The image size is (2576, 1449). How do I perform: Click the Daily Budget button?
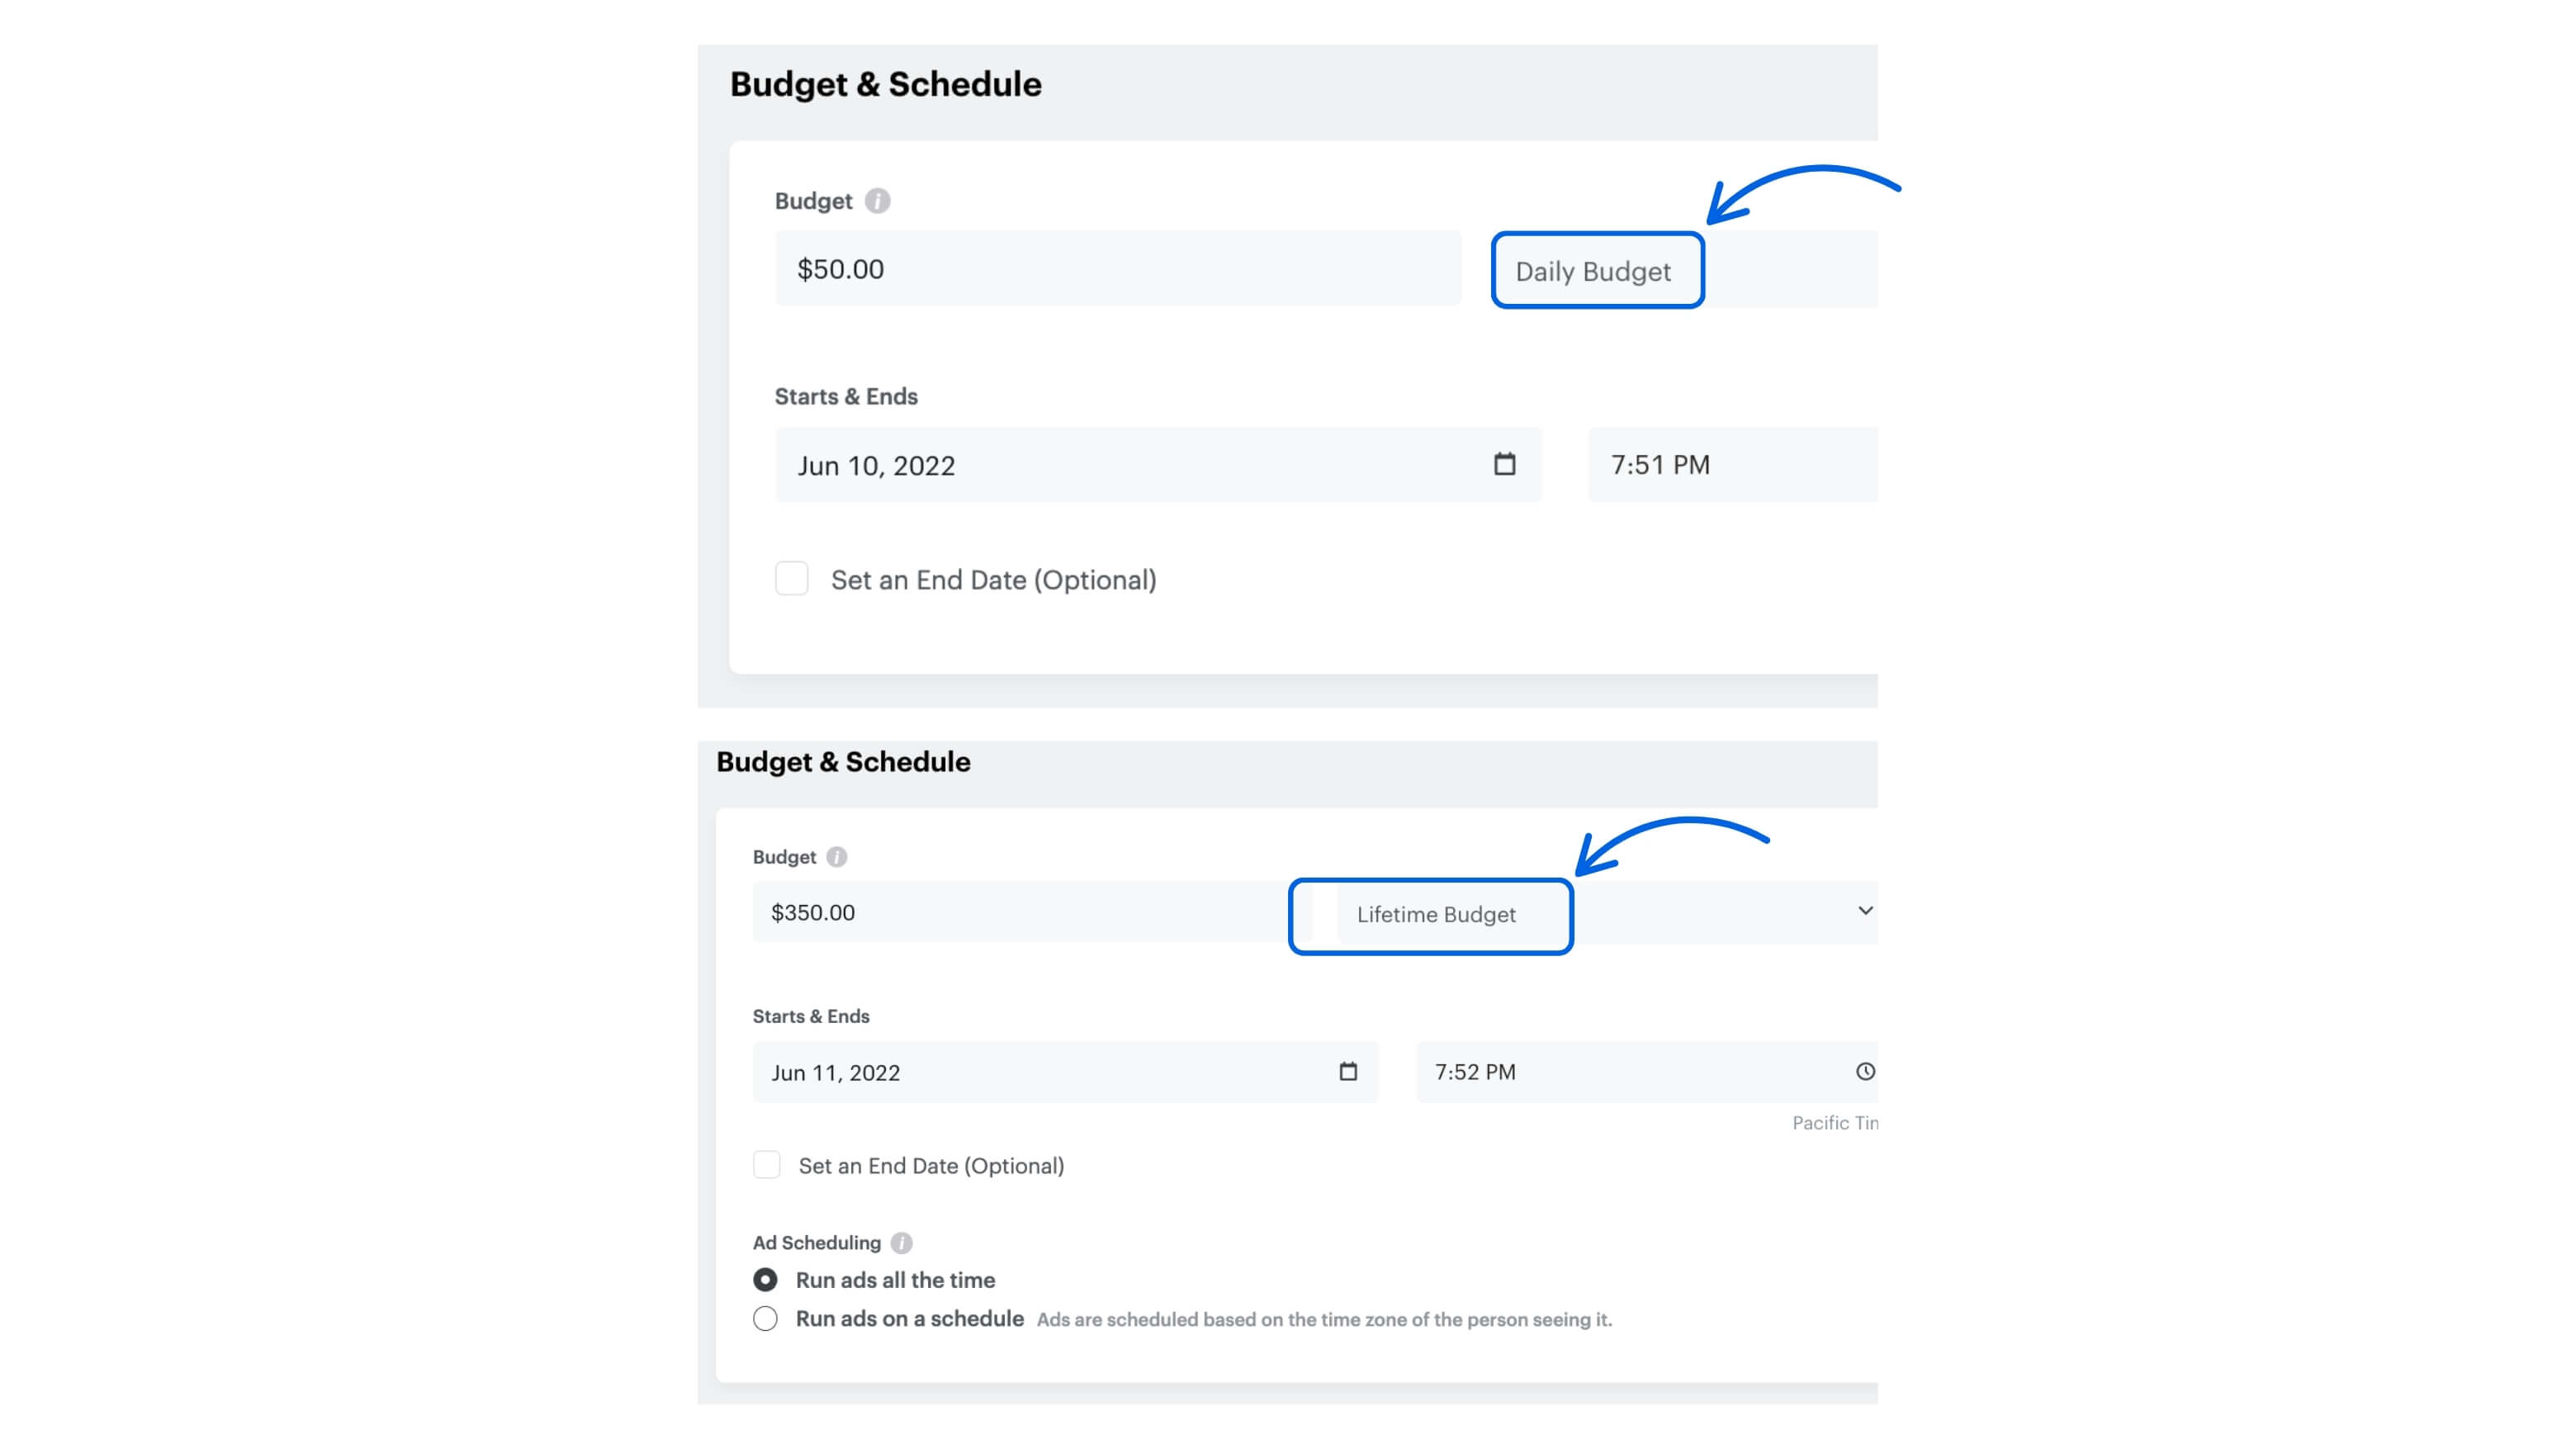(x=1596, y=270)
